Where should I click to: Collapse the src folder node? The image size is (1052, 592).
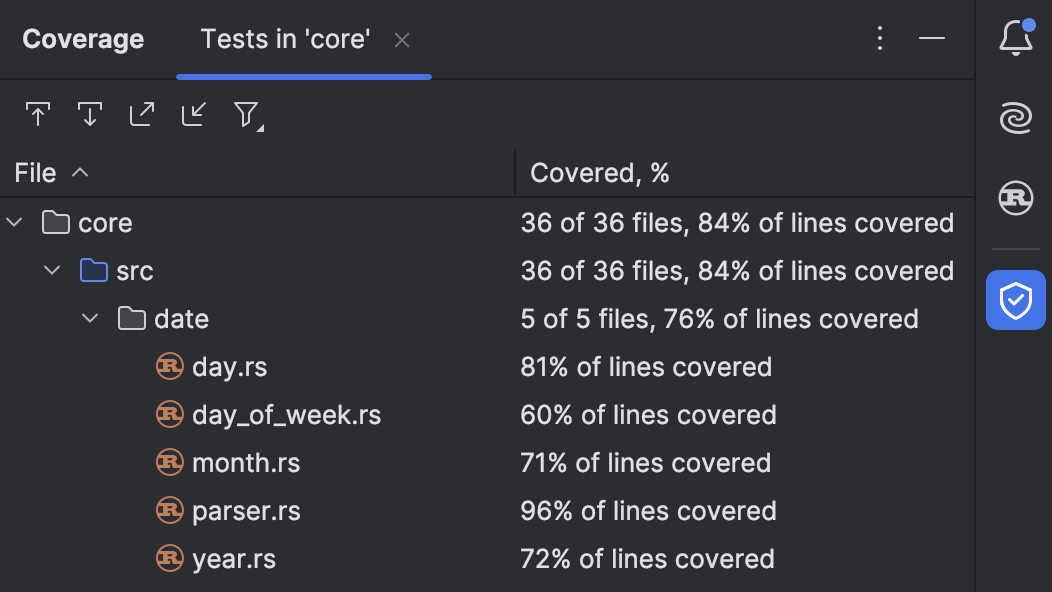(x=52, y=270)
